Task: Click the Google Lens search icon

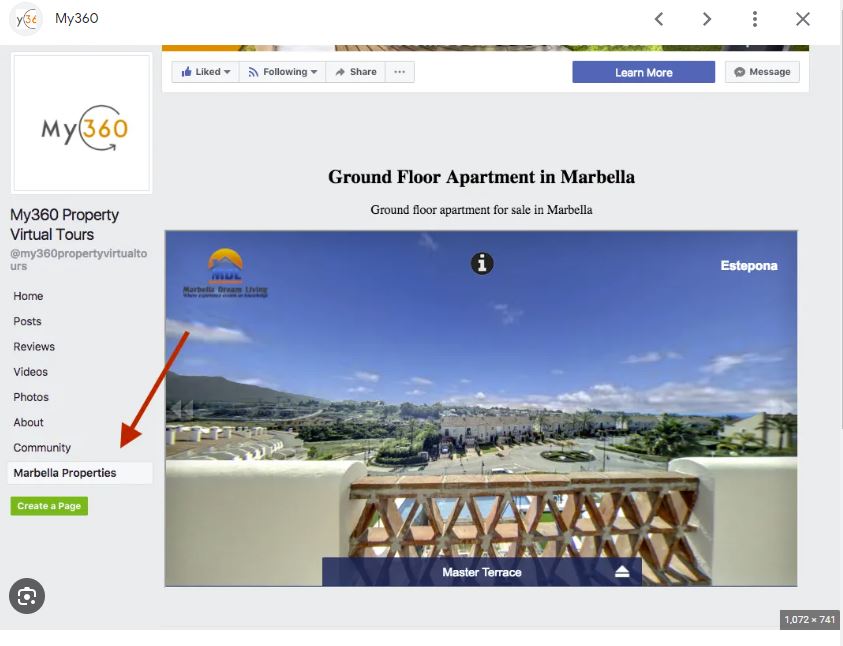Action: 27,597
